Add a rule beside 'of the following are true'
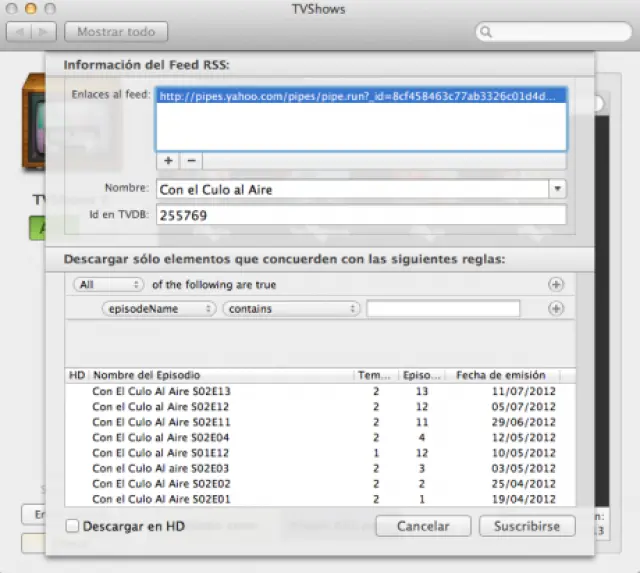The height and width of the screenshot is (573, 640). click(556, 285)
